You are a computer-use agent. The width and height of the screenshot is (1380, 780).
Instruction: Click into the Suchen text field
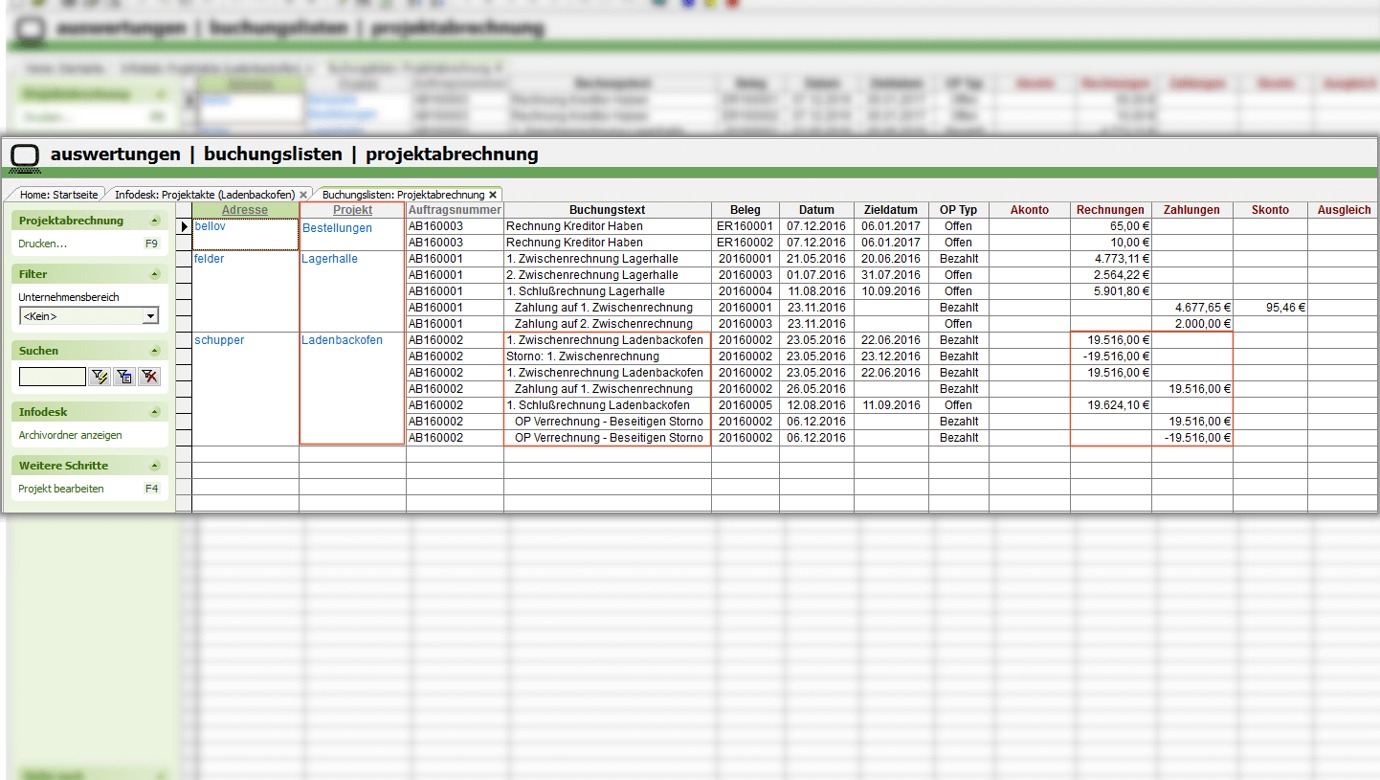pos(52,377)
